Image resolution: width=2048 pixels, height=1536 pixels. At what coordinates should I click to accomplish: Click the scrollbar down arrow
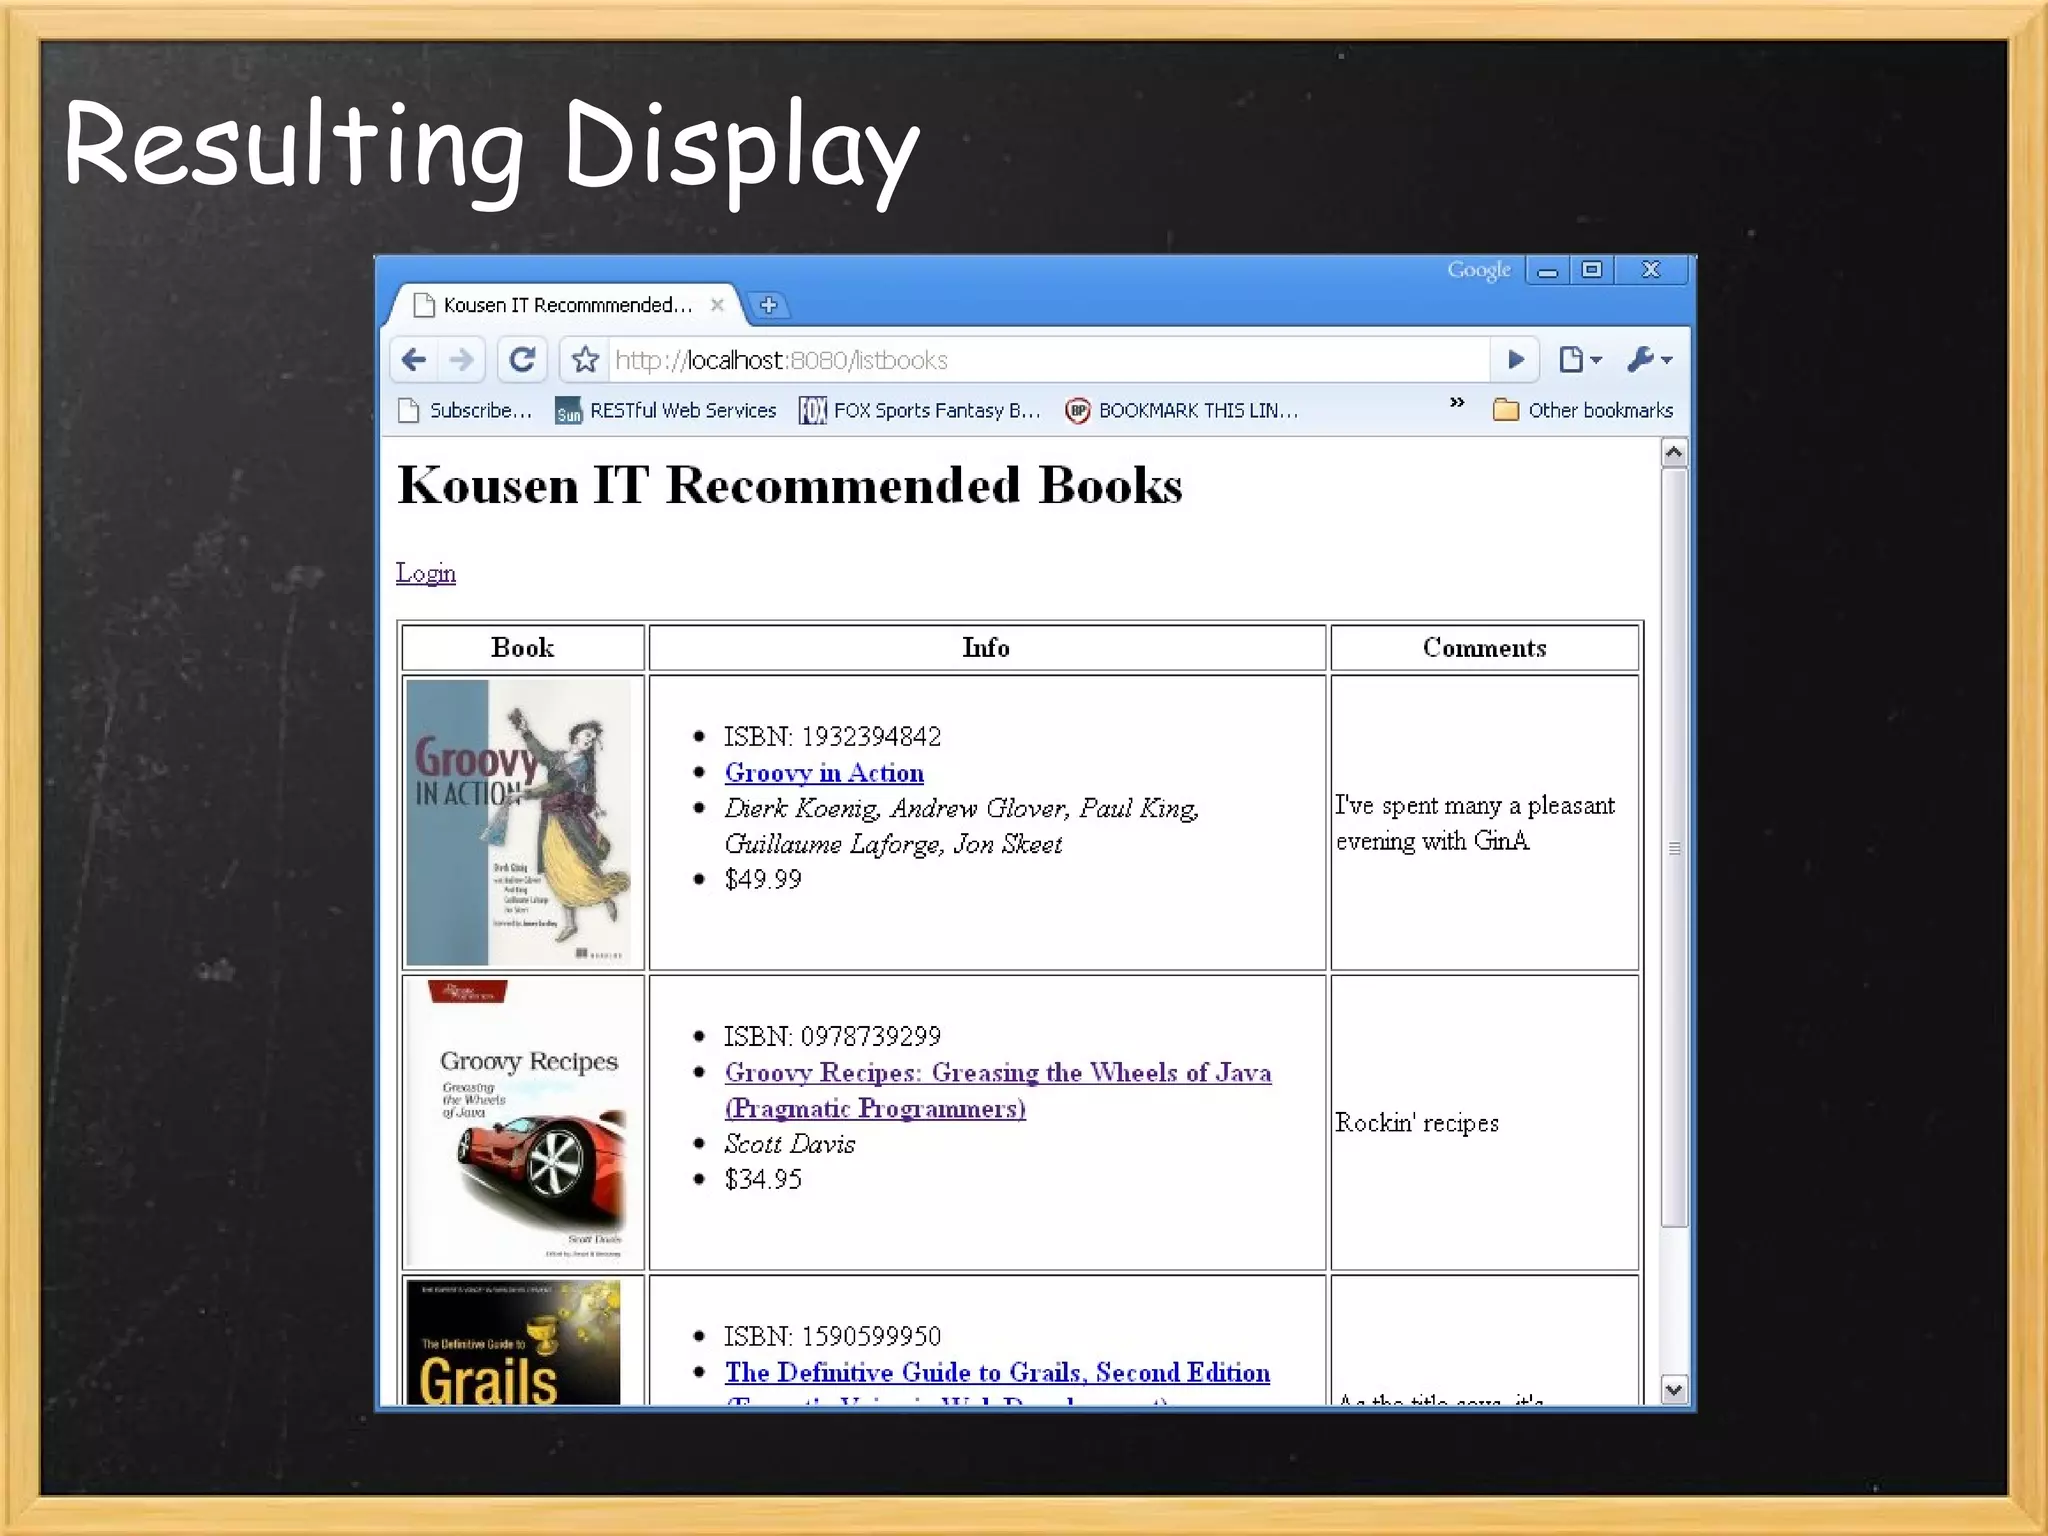click(x=1673, y=1389)
